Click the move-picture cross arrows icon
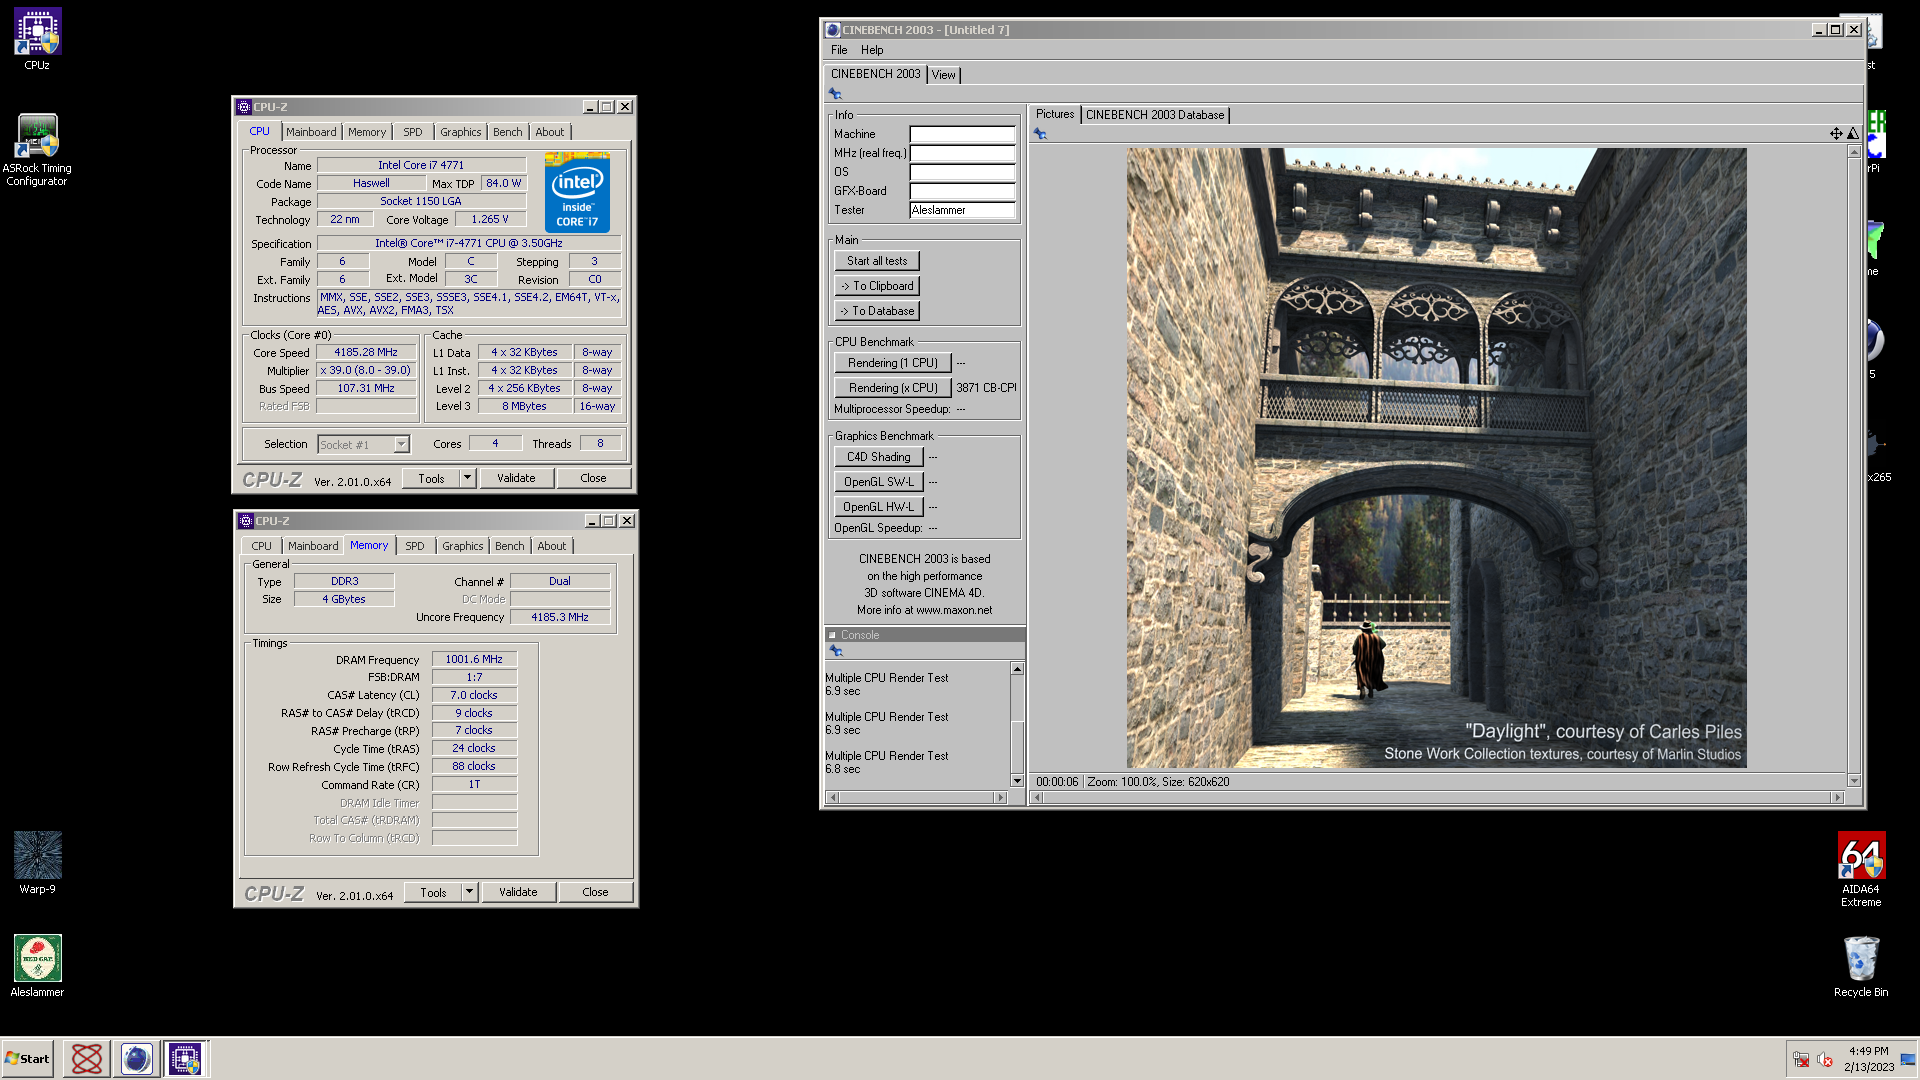The width and height of the screenshot is (1920, 1080). (x=1836, y=134)
